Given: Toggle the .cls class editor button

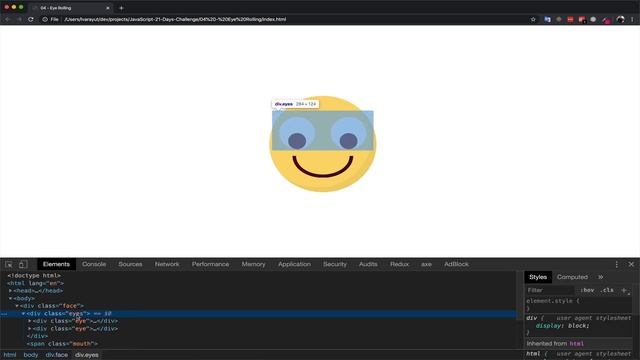Looking at the screenshot, I should pos(607,290).
